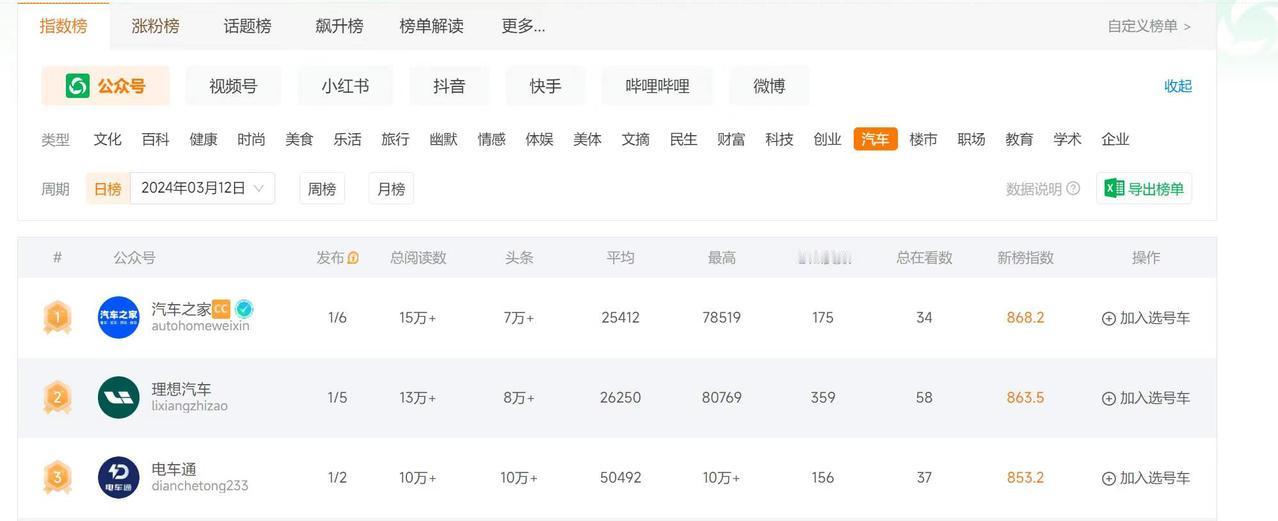Image resolution: width=1278 pixels, height=521 pixels.
Task: Sort by the 新榜指数 column header
Action: click(x=1025, y=258)
